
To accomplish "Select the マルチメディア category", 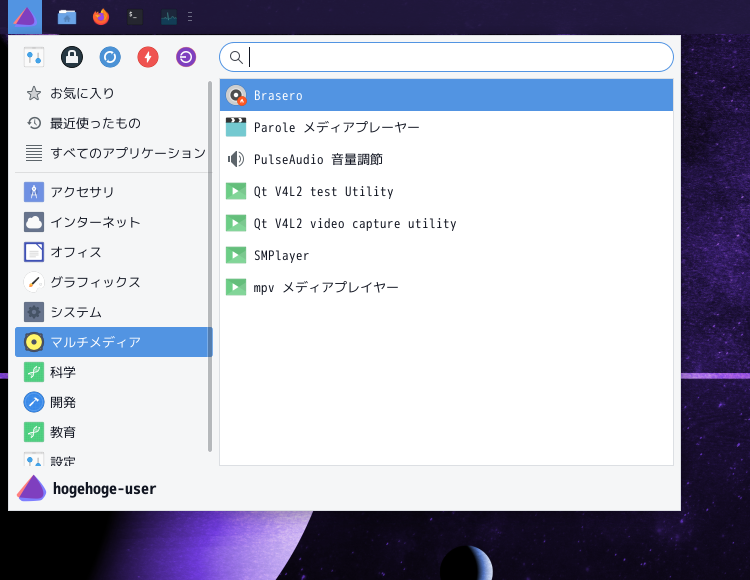I will click(x=114, y=342).
